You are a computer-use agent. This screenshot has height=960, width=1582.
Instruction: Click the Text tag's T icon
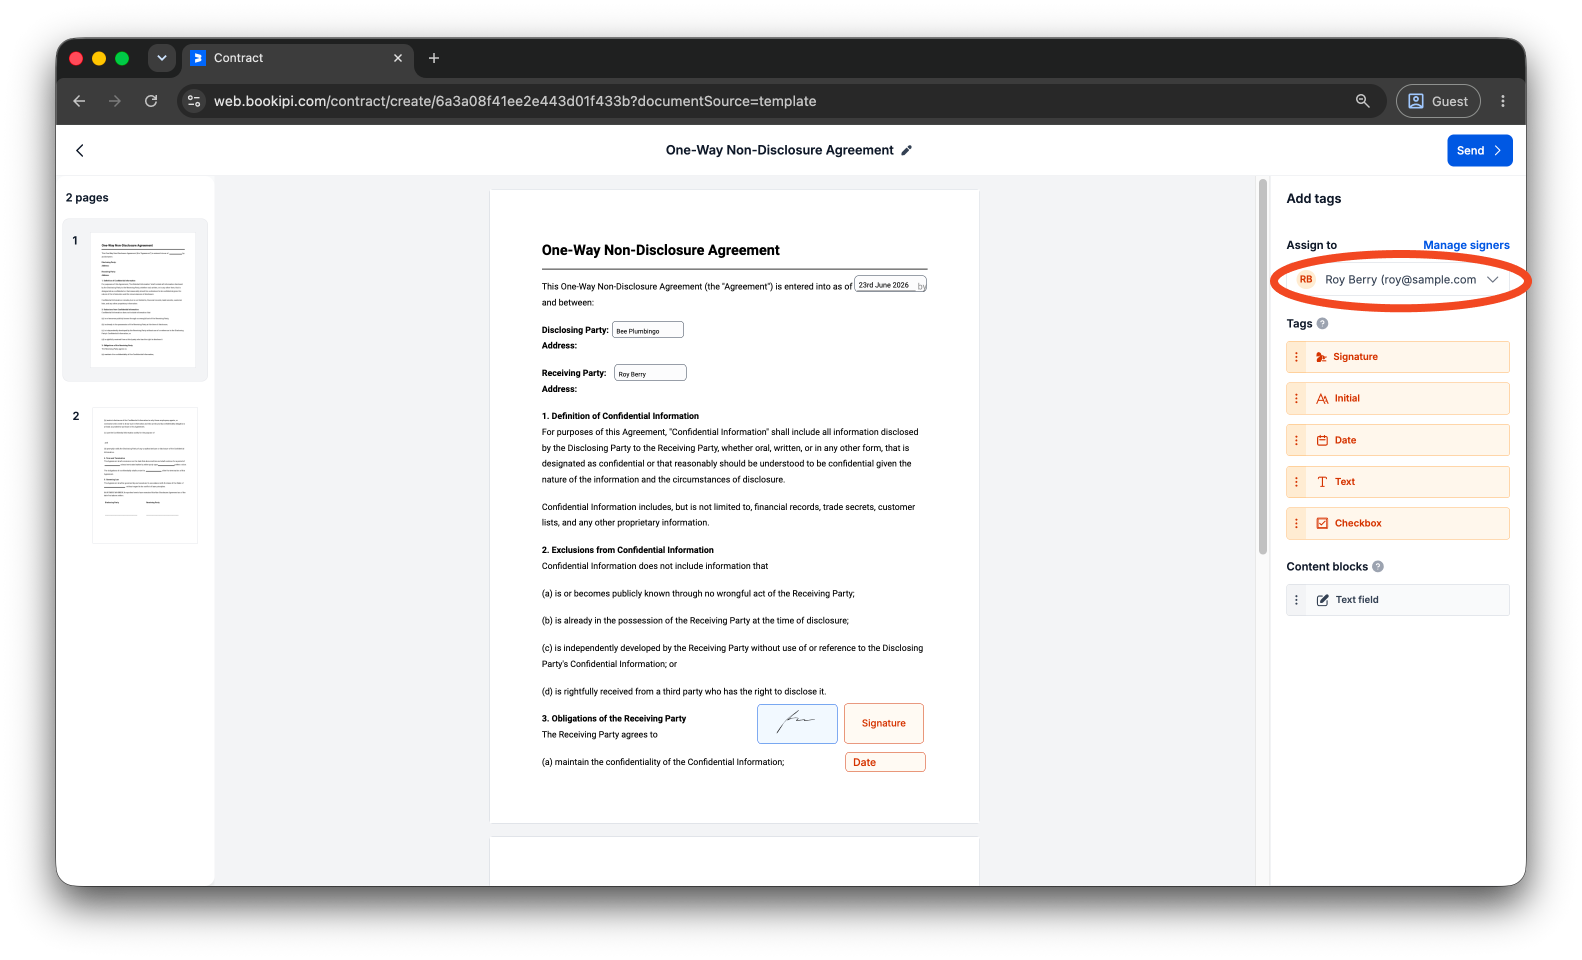pyautogui.click(x=1322, y=482)
